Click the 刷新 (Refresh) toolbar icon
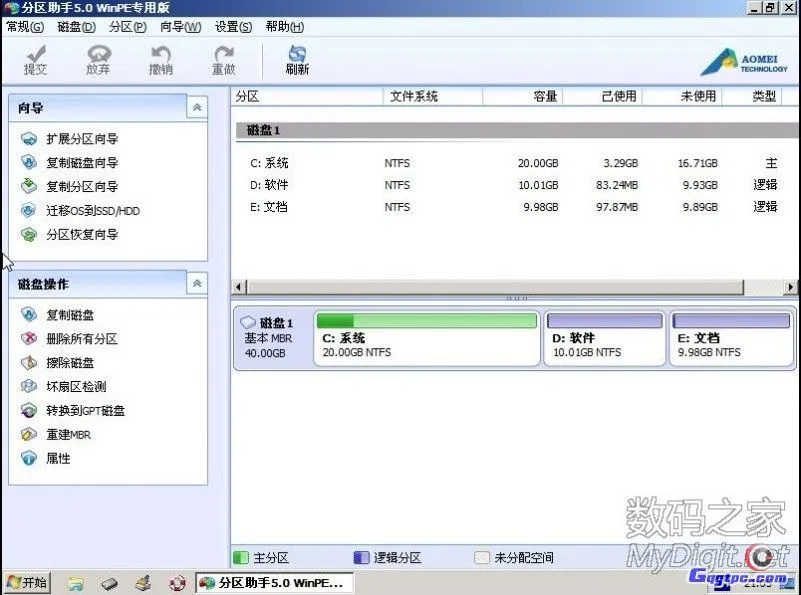This screenshot has height=595, width=801. coord(295,60)
